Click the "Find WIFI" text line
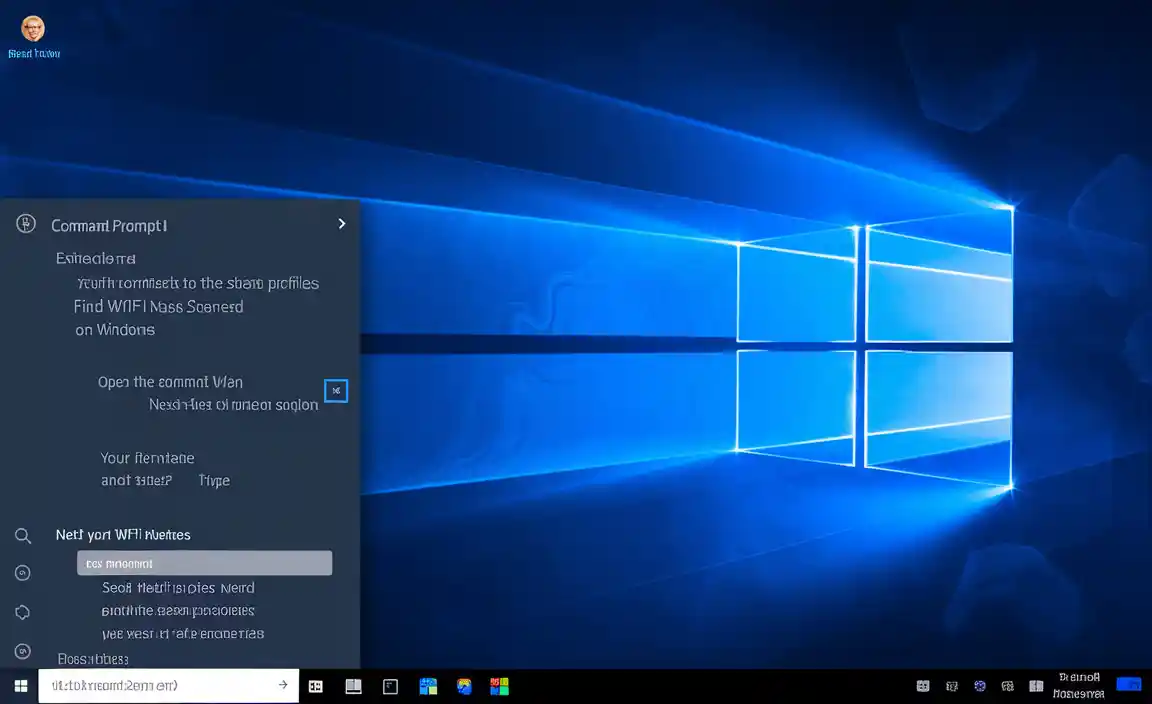1152x704 pixels. (158, 307)
